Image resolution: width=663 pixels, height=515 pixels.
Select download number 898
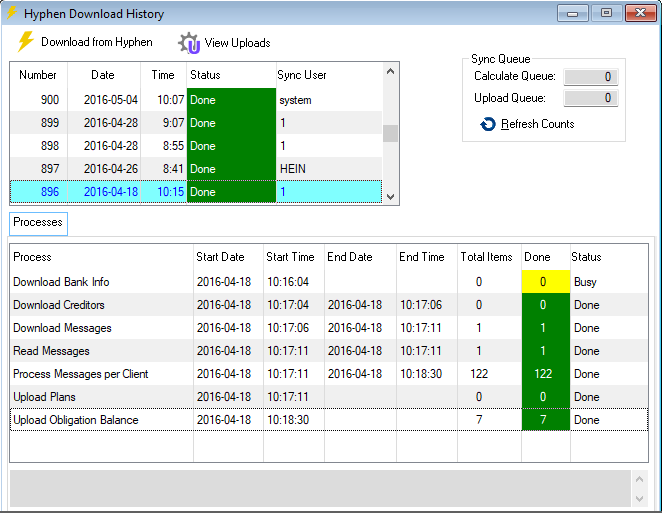[196, 146]
